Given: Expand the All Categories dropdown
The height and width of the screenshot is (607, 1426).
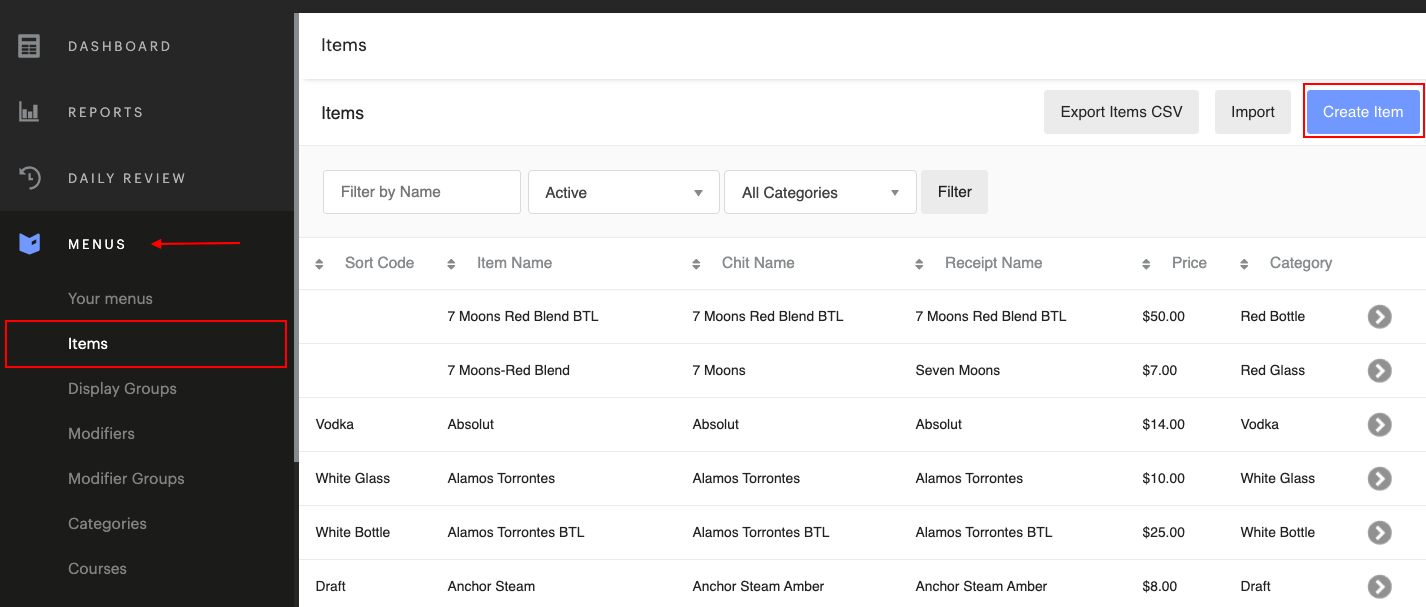Looking at the screenshot, I should pos(820,192).
